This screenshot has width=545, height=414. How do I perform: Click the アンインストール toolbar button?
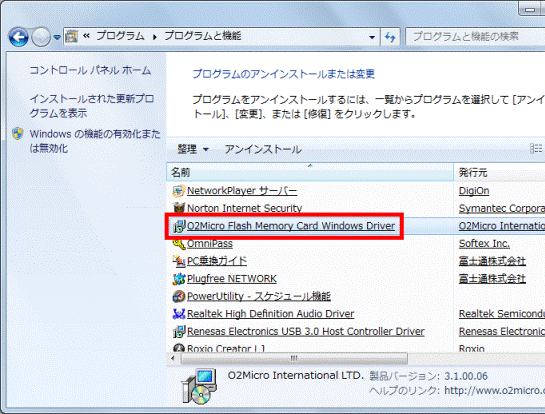tap(263, 149)
